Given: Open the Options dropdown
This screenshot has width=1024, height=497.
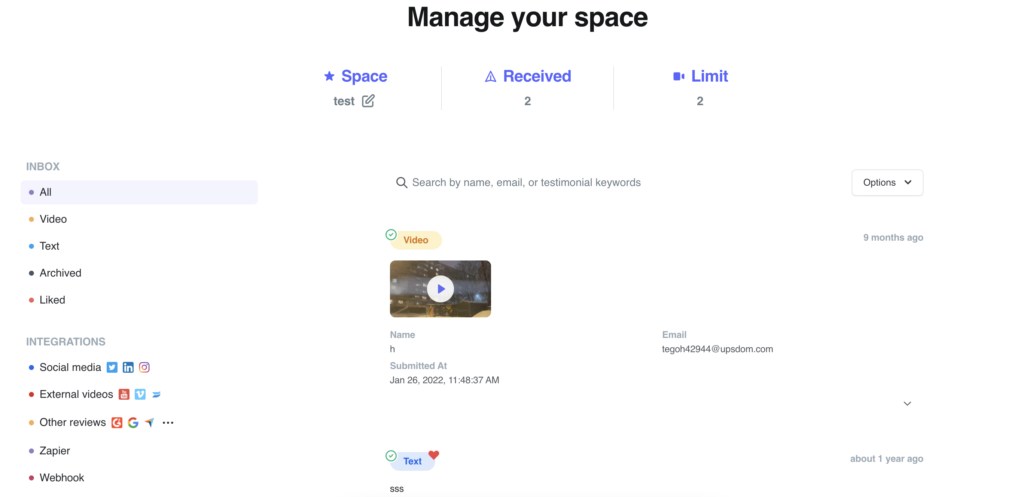Looking at the screenshot, I should point(887,182).
